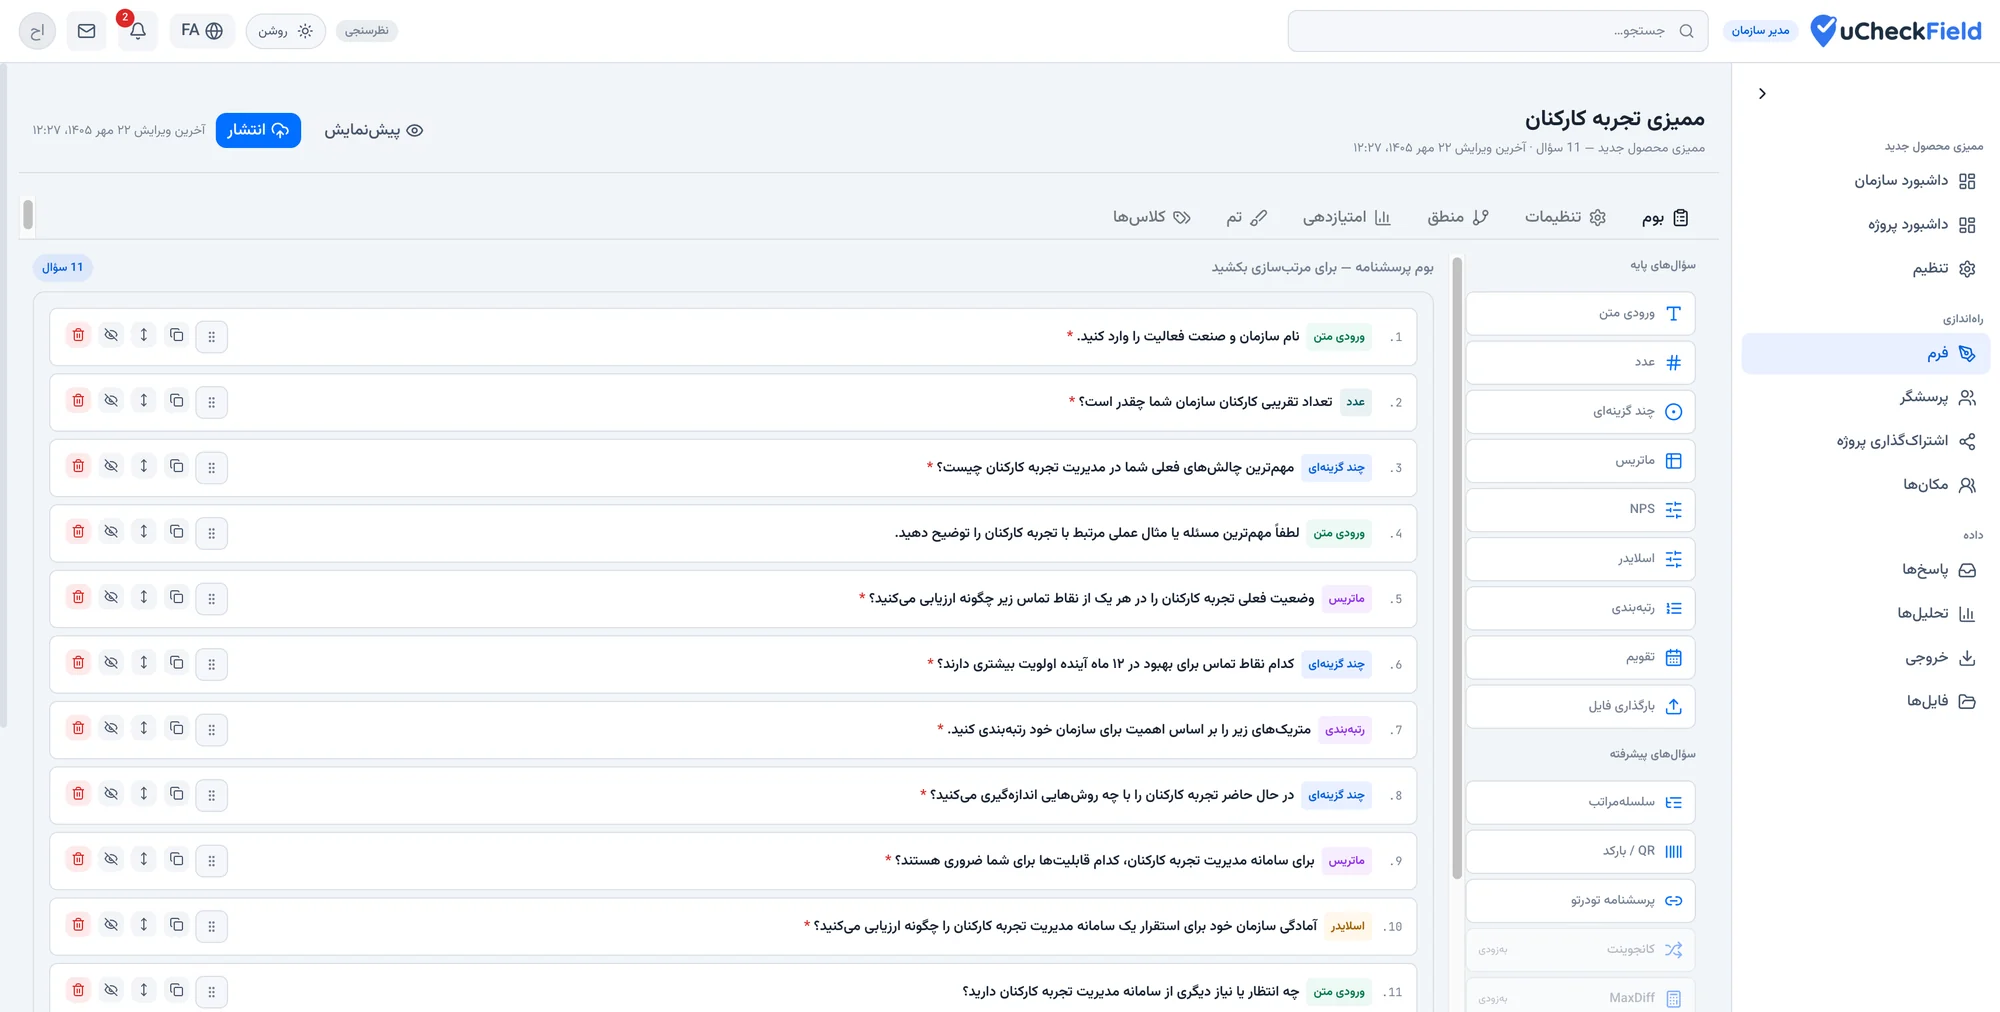Grab drag handle of question 4
The height and width of the screenshot is (1012, 2000).
[211, 533]
